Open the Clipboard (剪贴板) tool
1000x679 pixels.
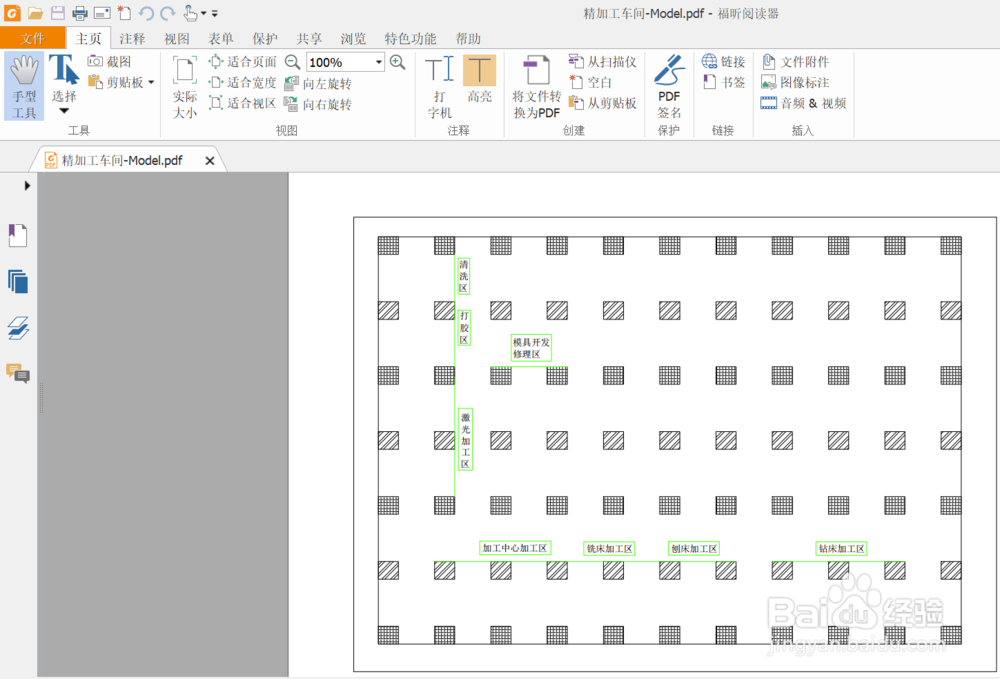point(115,82)
